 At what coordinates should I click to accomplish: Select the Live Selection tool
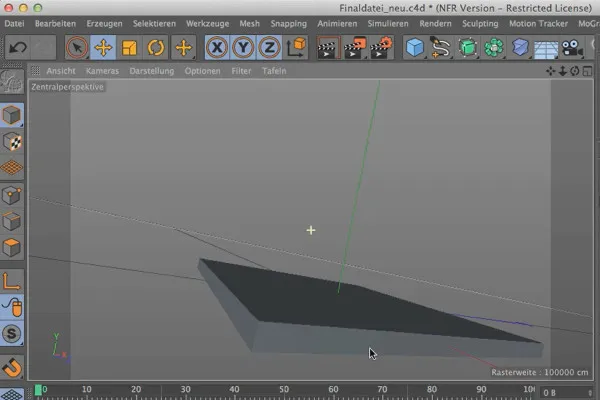[77, 47]
